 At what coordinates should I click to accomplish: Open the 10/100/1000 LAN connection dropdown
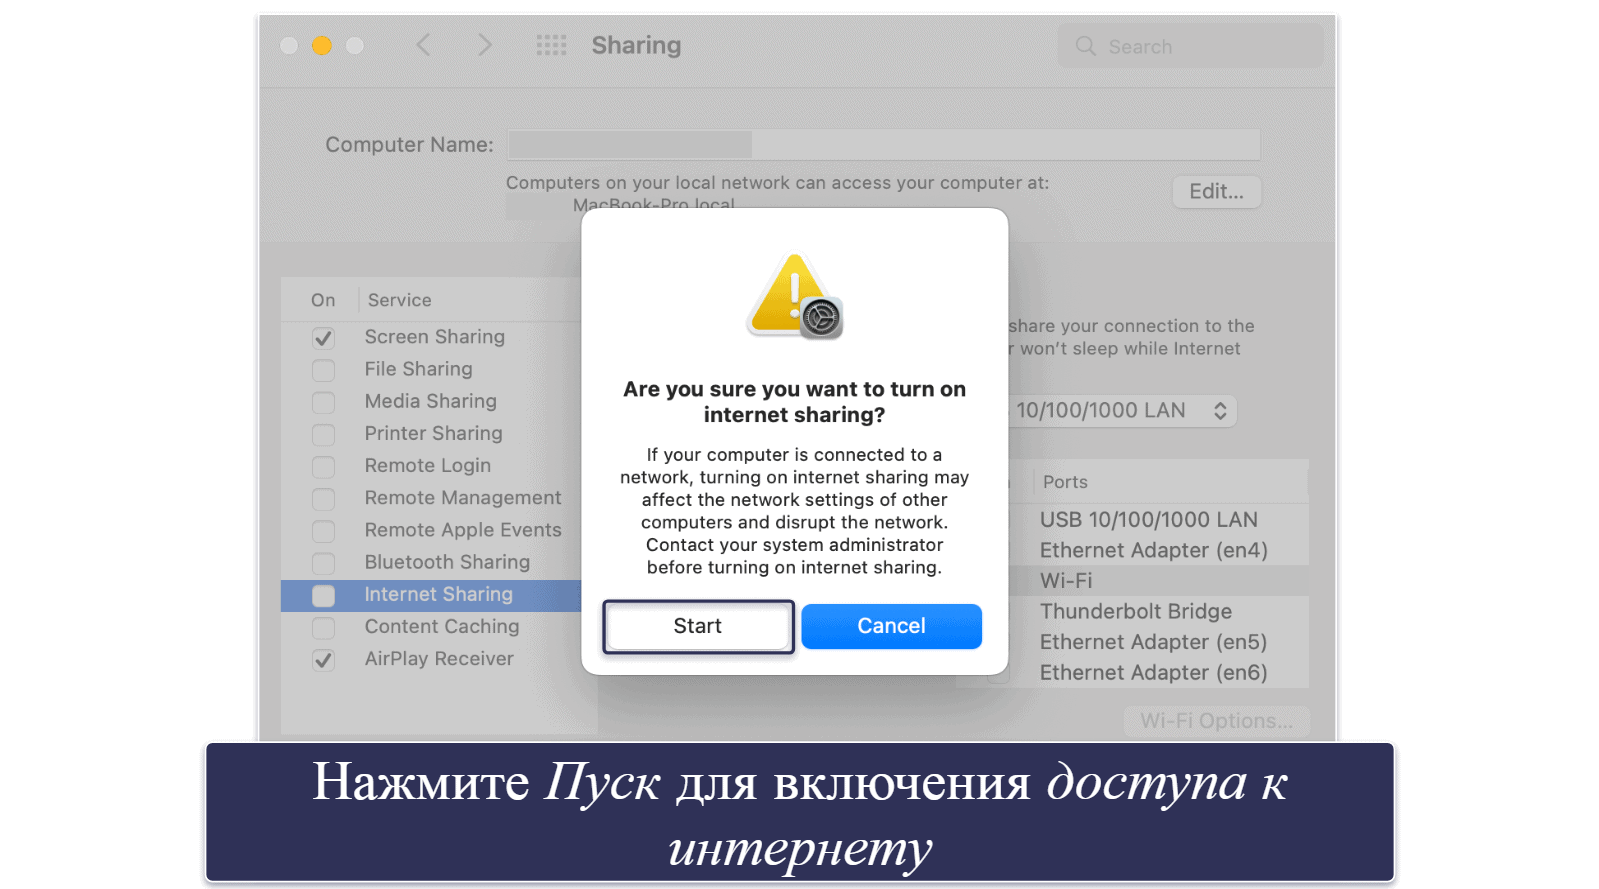1122,411
